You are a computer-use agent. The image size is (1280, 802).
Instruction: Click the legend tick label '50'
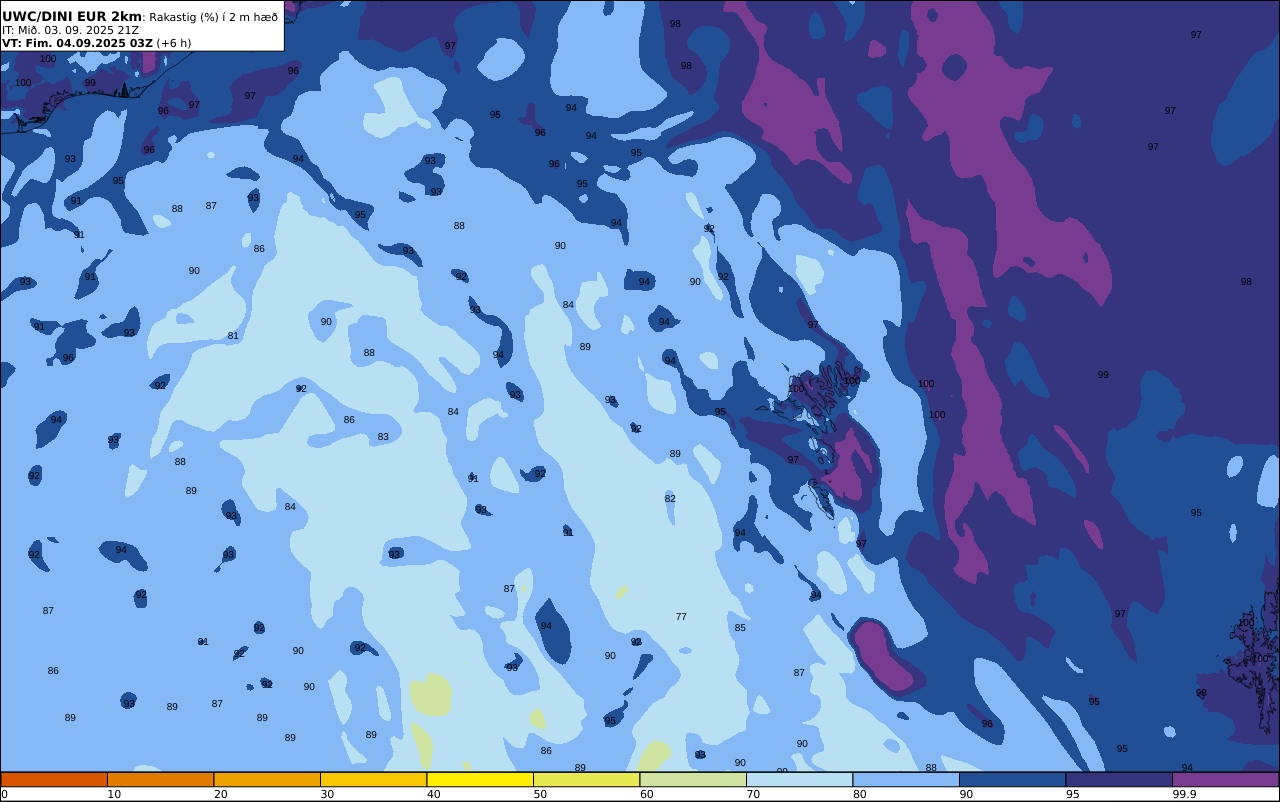pyautogui.click(x=540, y=794)
